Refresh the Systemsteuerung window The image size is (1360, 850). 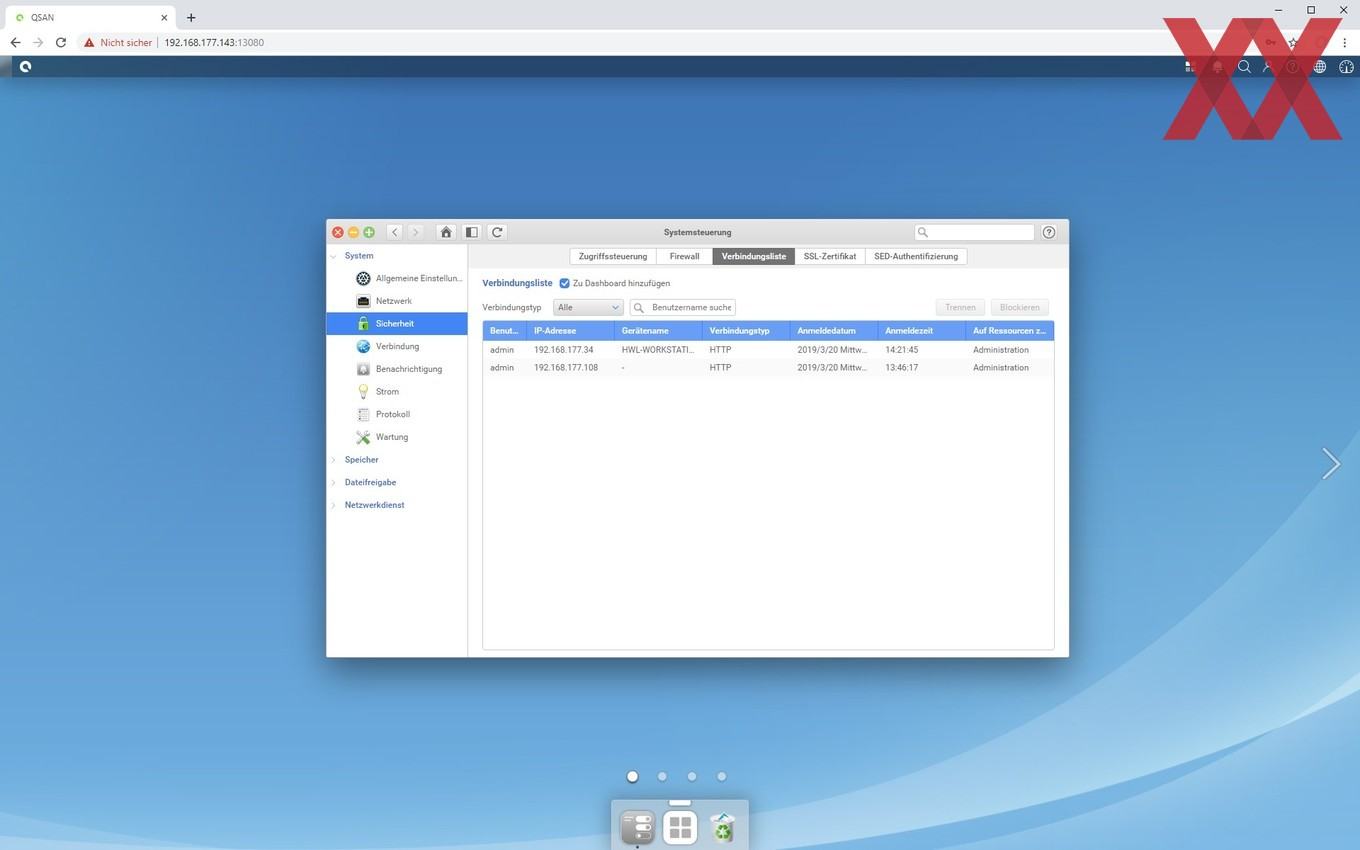497,232
